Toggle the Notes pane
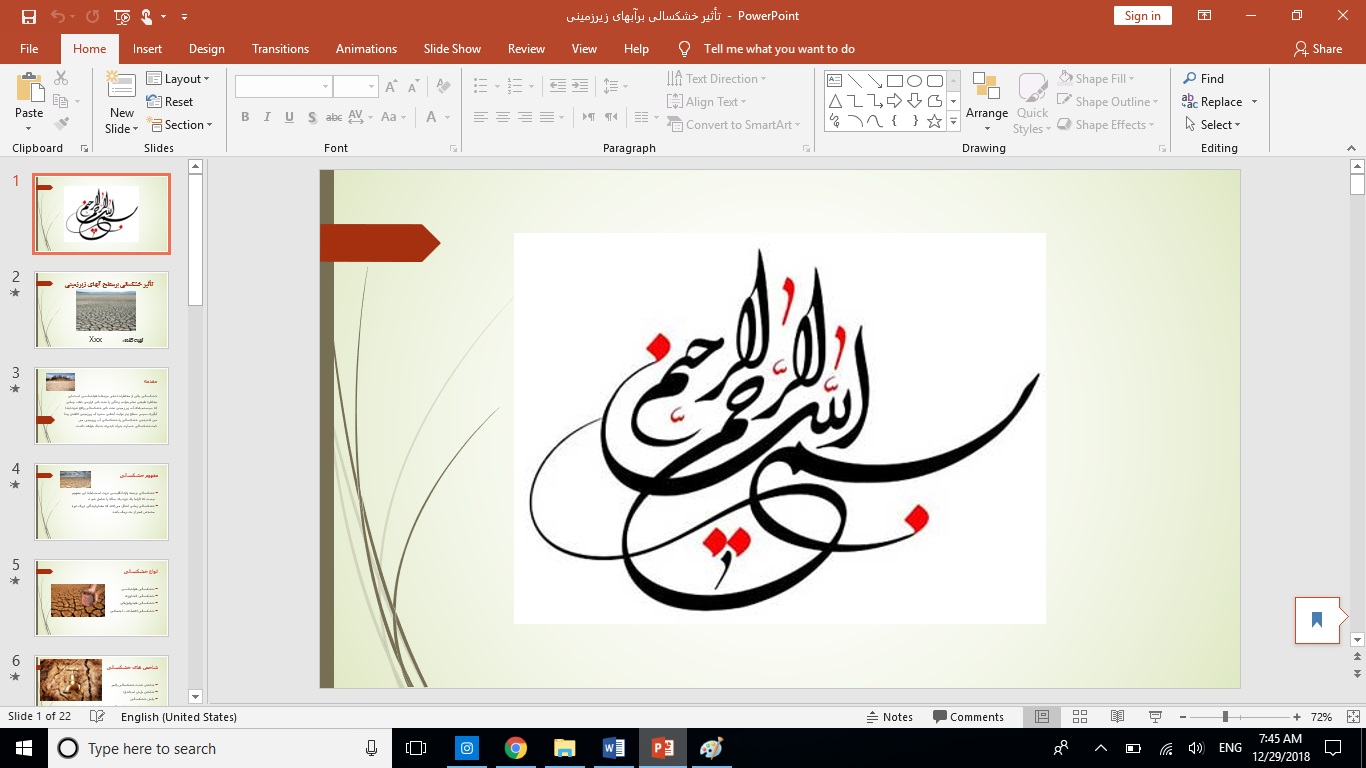 [889, 717]
